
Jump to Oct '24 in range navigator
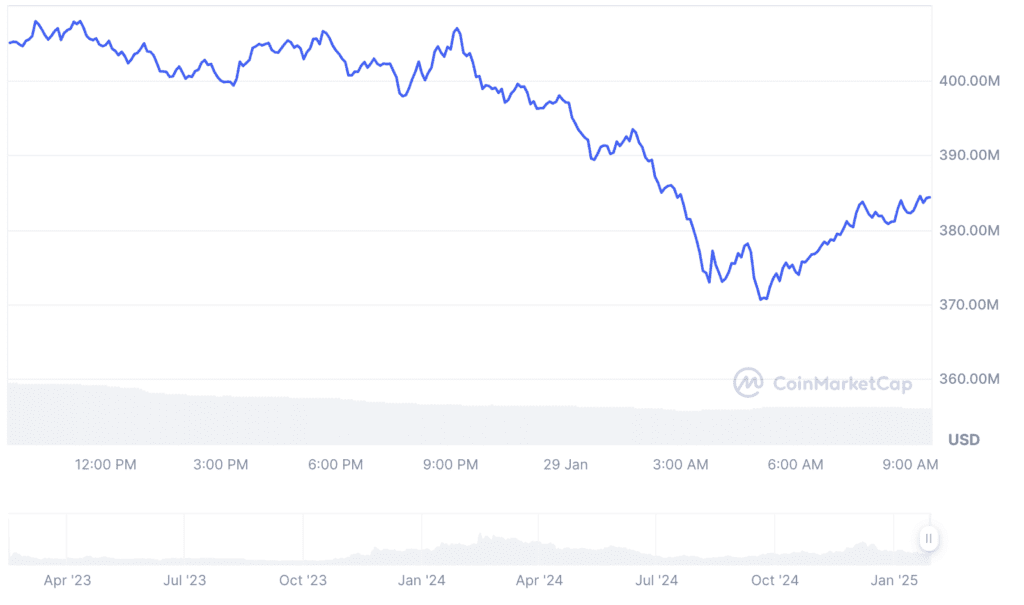click(x=775, y=580)
